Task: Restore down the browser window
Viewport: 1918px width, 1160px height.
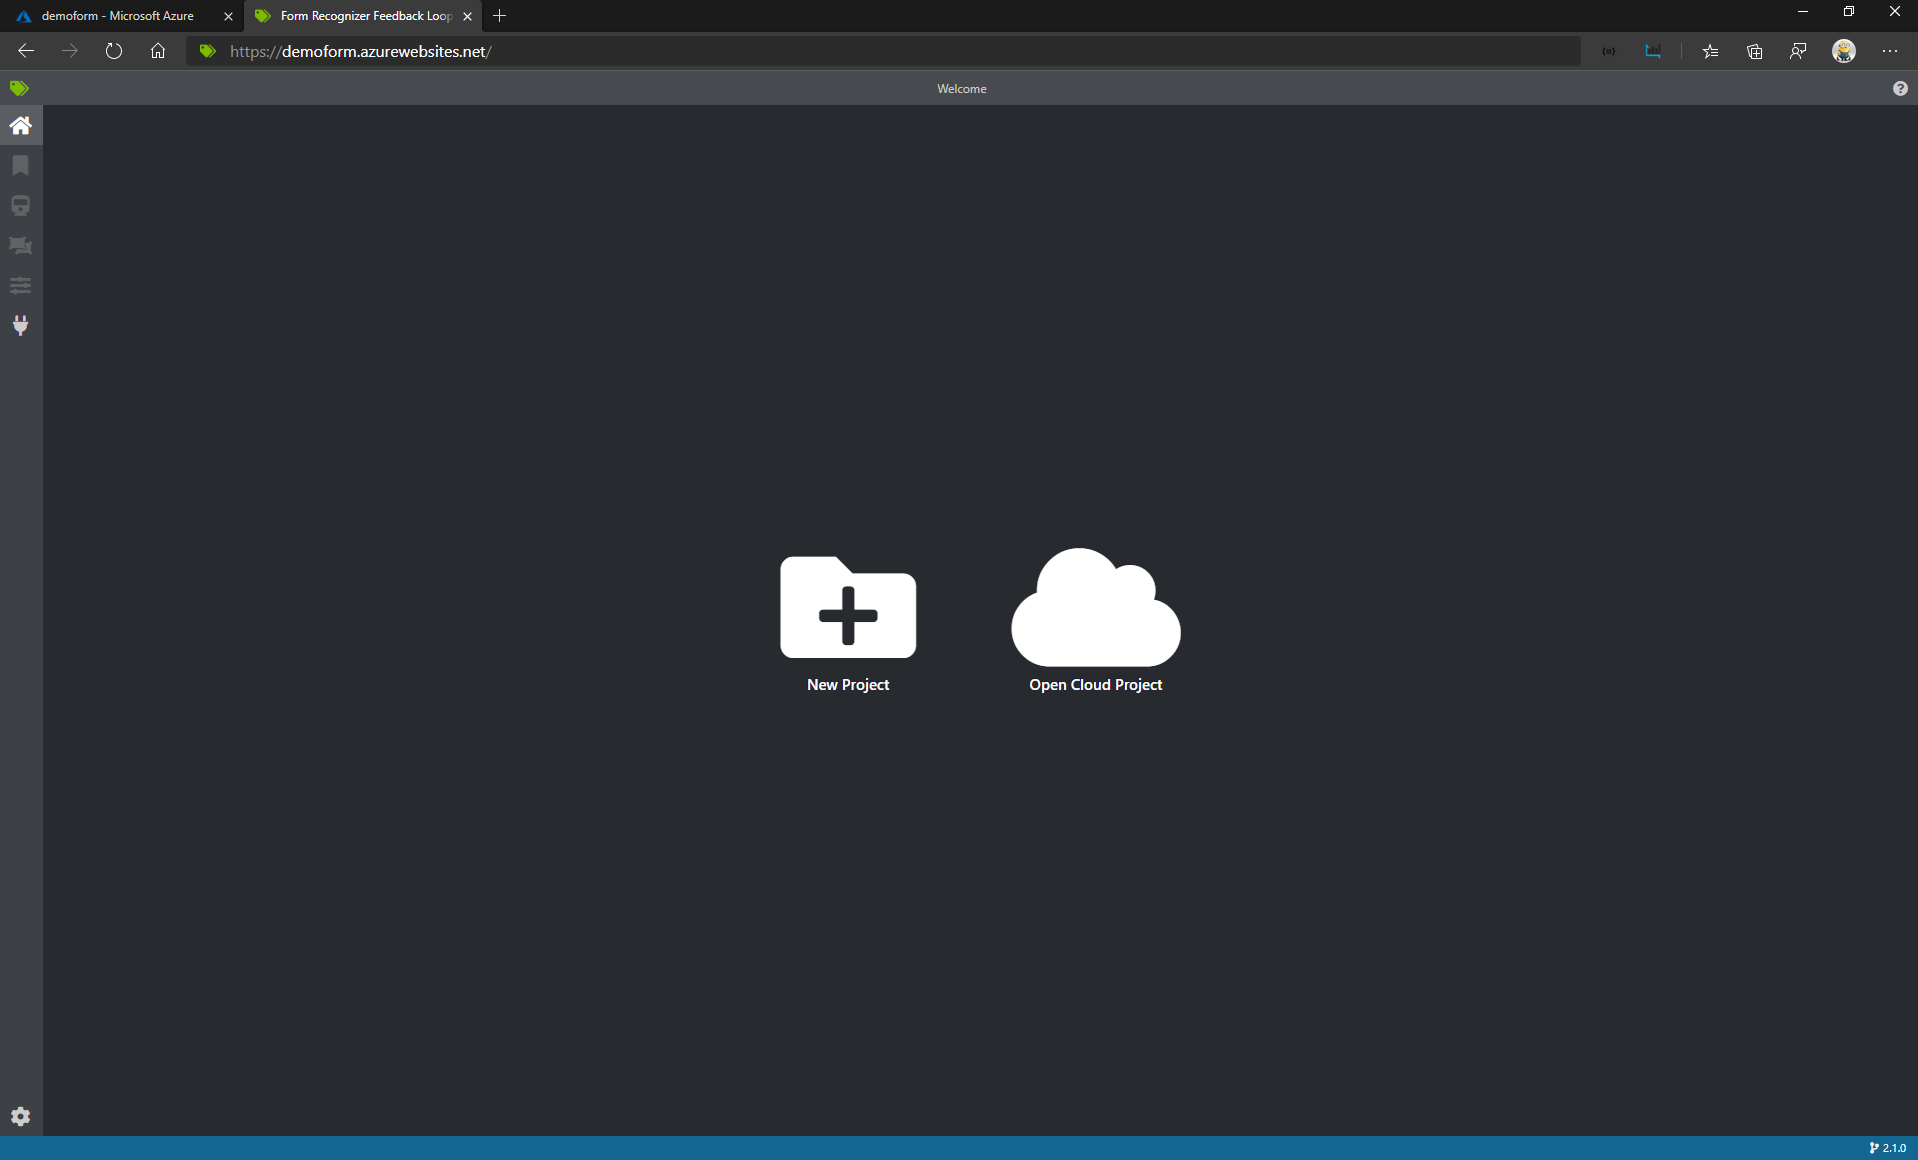Action: click(x=1849, y=12)
